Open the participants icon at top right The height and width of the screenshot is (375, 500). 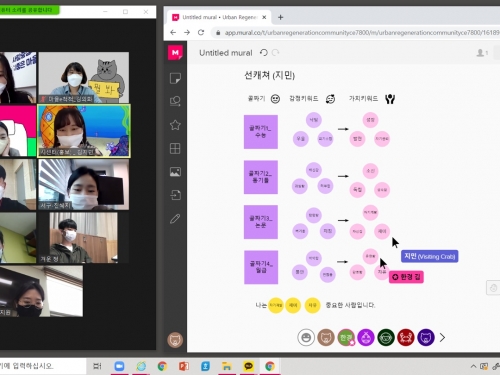click(482, 53)
